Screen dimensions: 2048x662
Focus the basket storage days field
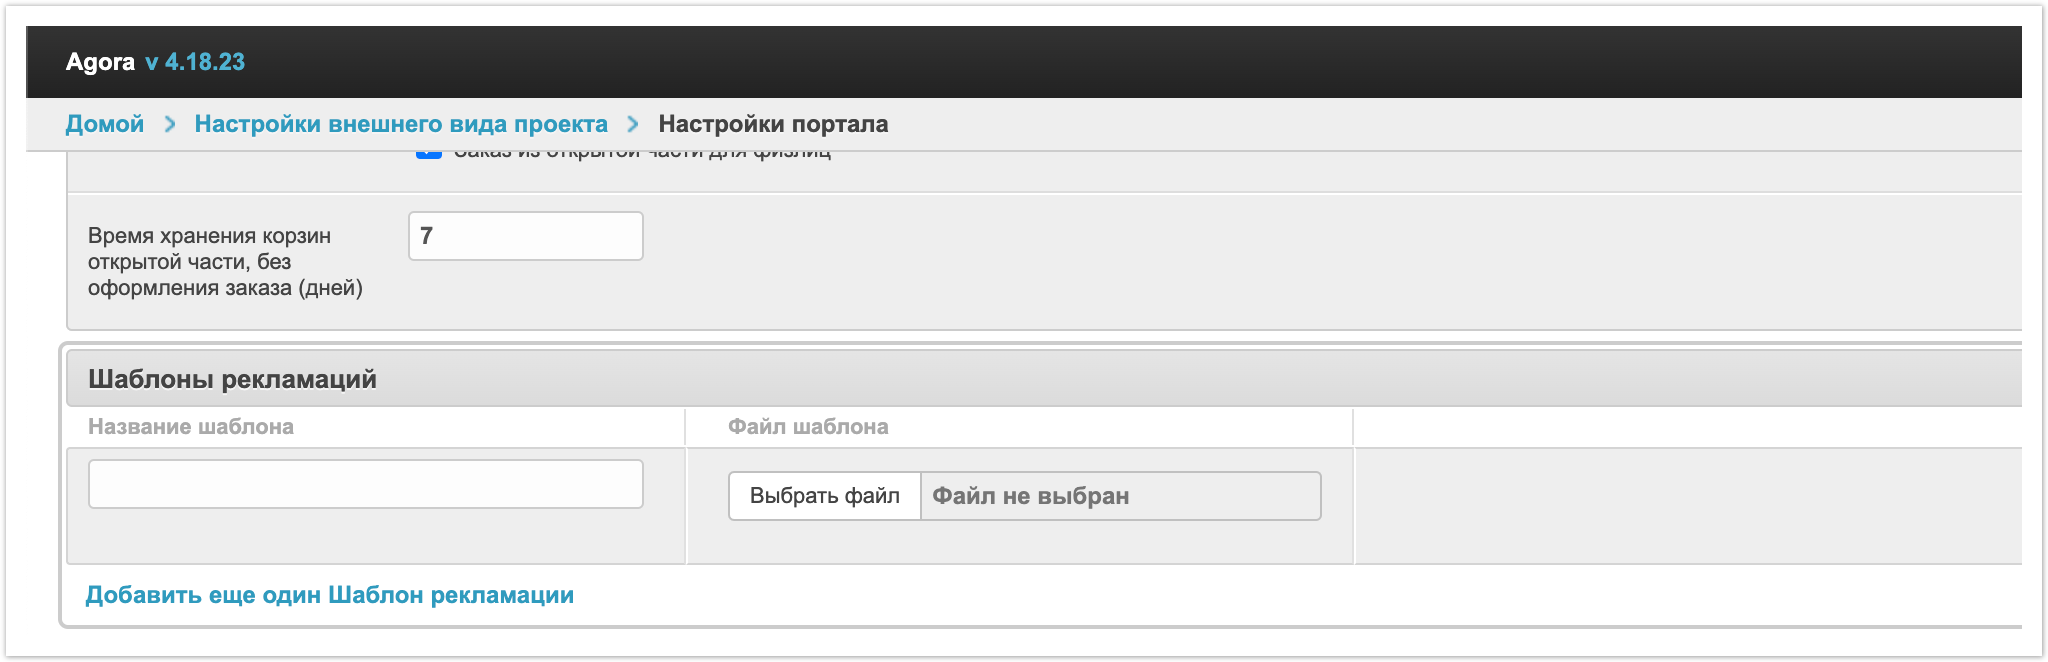pos(525,236)
